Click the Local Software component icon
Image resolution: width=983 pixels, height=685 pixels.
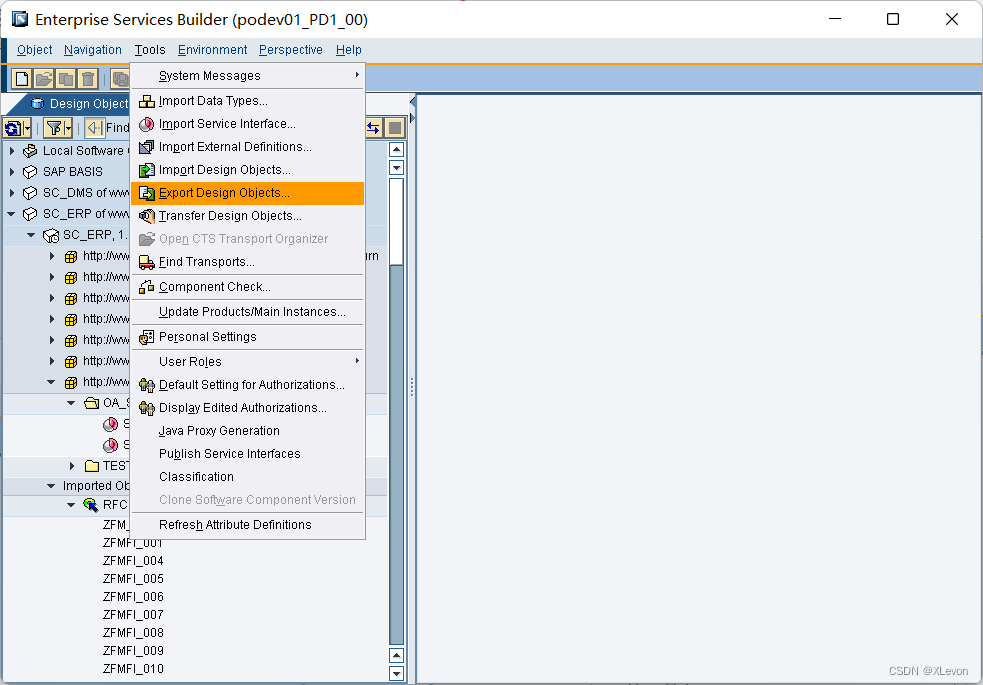click(x=30, y=151)
